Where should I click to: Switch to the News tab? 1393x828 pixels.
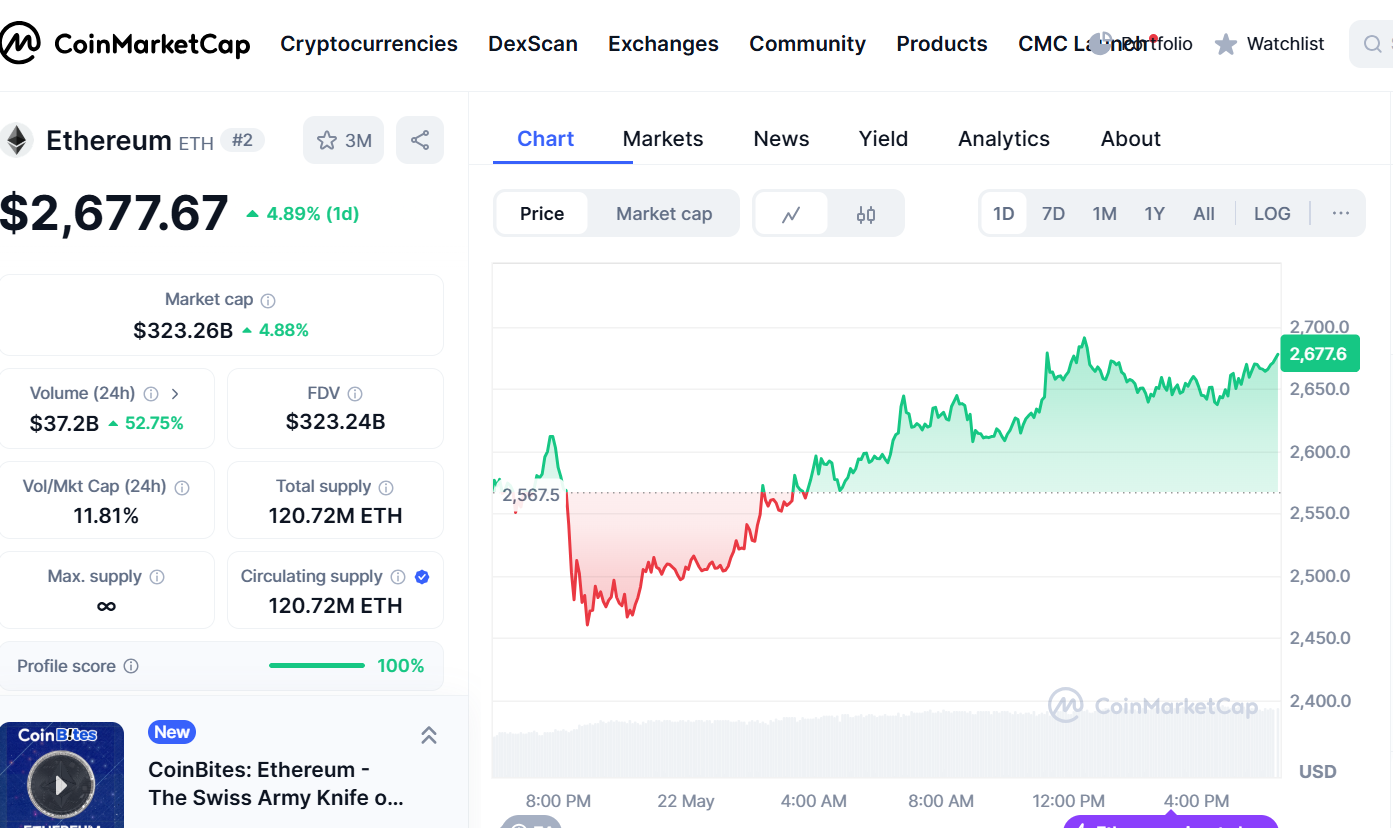click(x=781, y=139)
